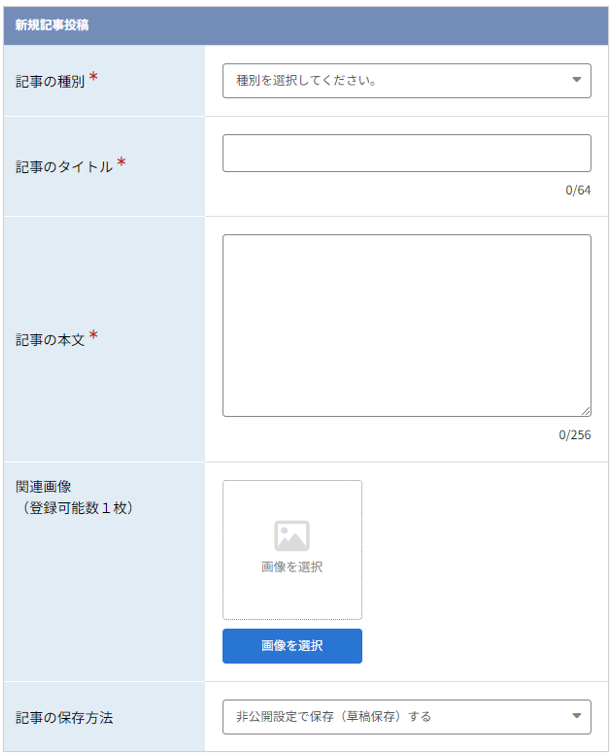Click the dotted image upload area
Viewport: 614px width, 754px height.
[292, 550]
